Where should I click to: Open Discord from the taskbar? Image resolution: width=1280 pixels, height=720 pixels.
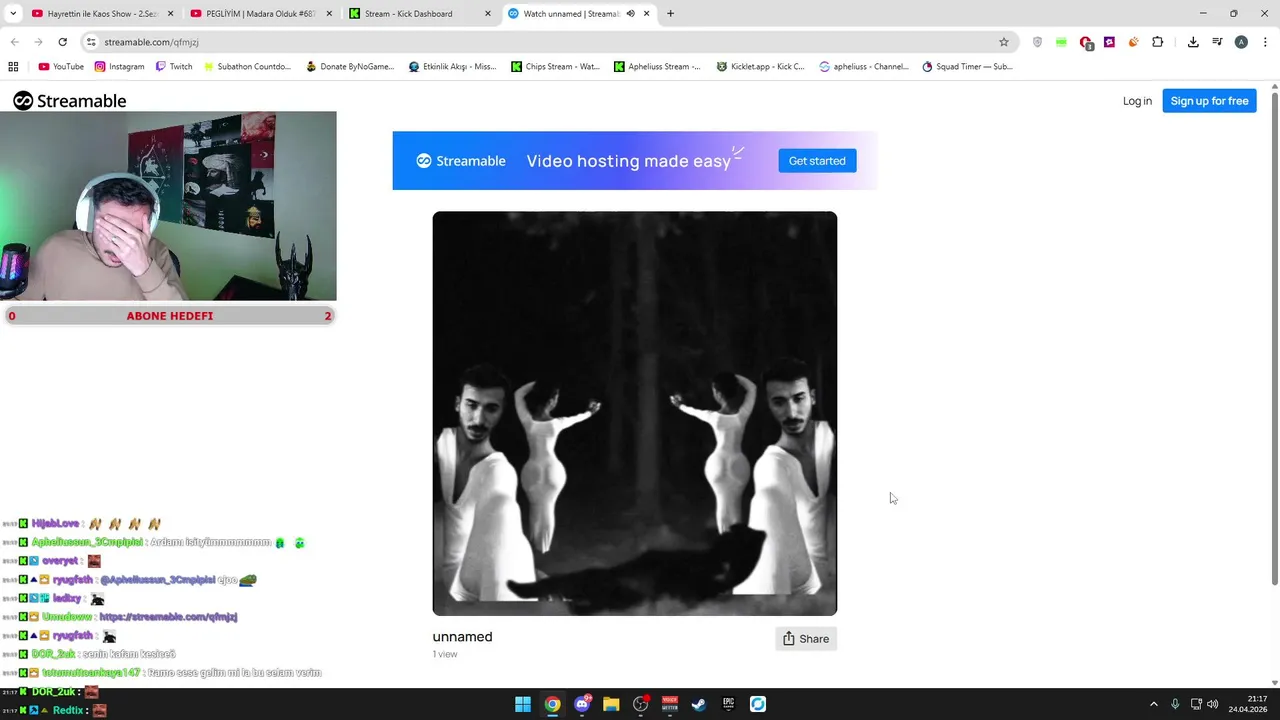582,704
